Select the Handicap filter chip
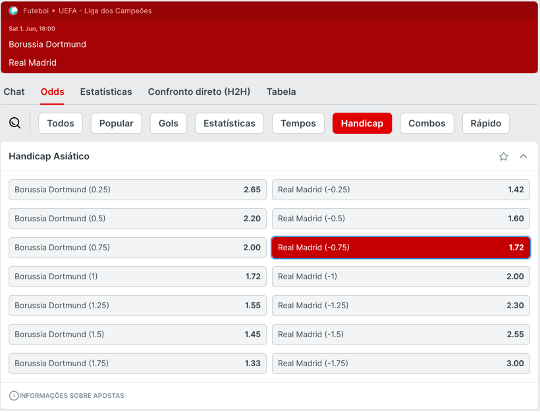540x412 pixels. click(x=362, y=123)
